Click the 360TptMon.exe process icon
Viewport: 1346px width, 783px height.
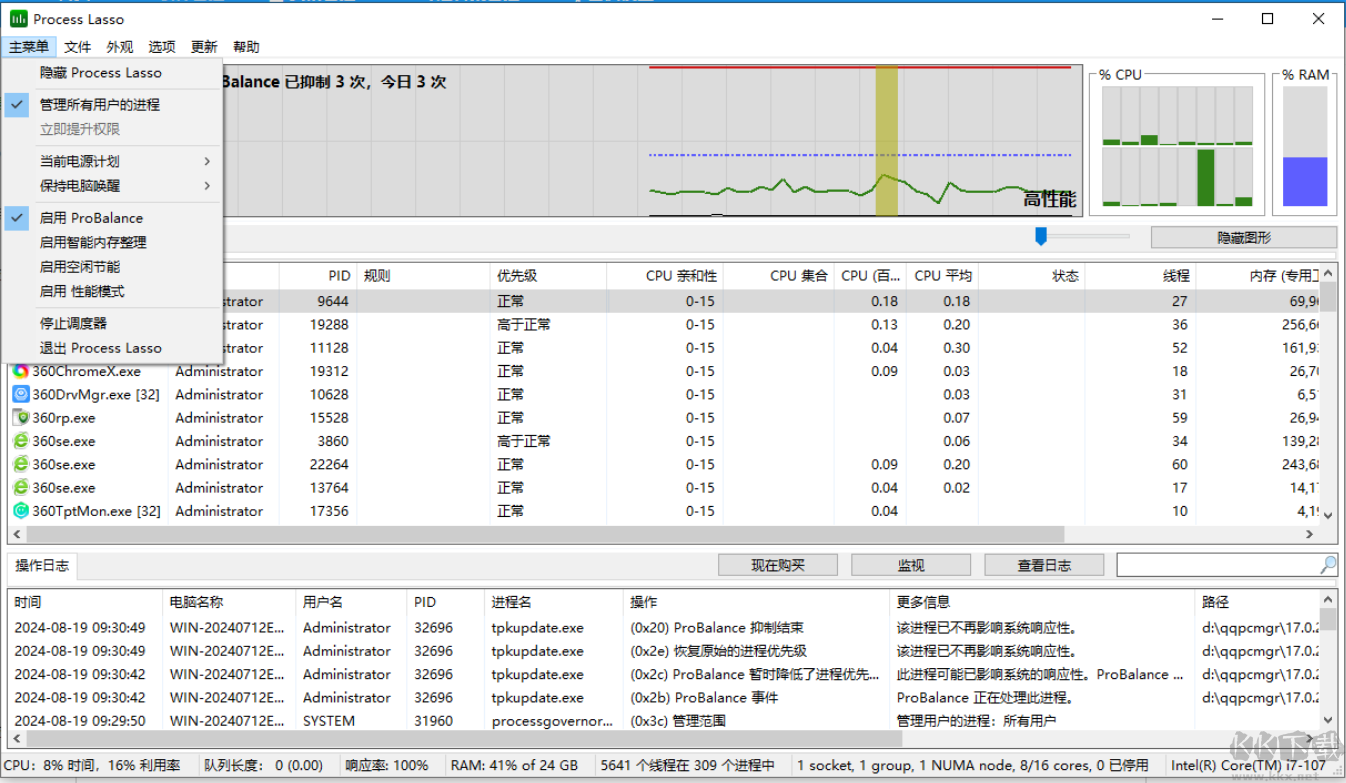pos(21,511)
